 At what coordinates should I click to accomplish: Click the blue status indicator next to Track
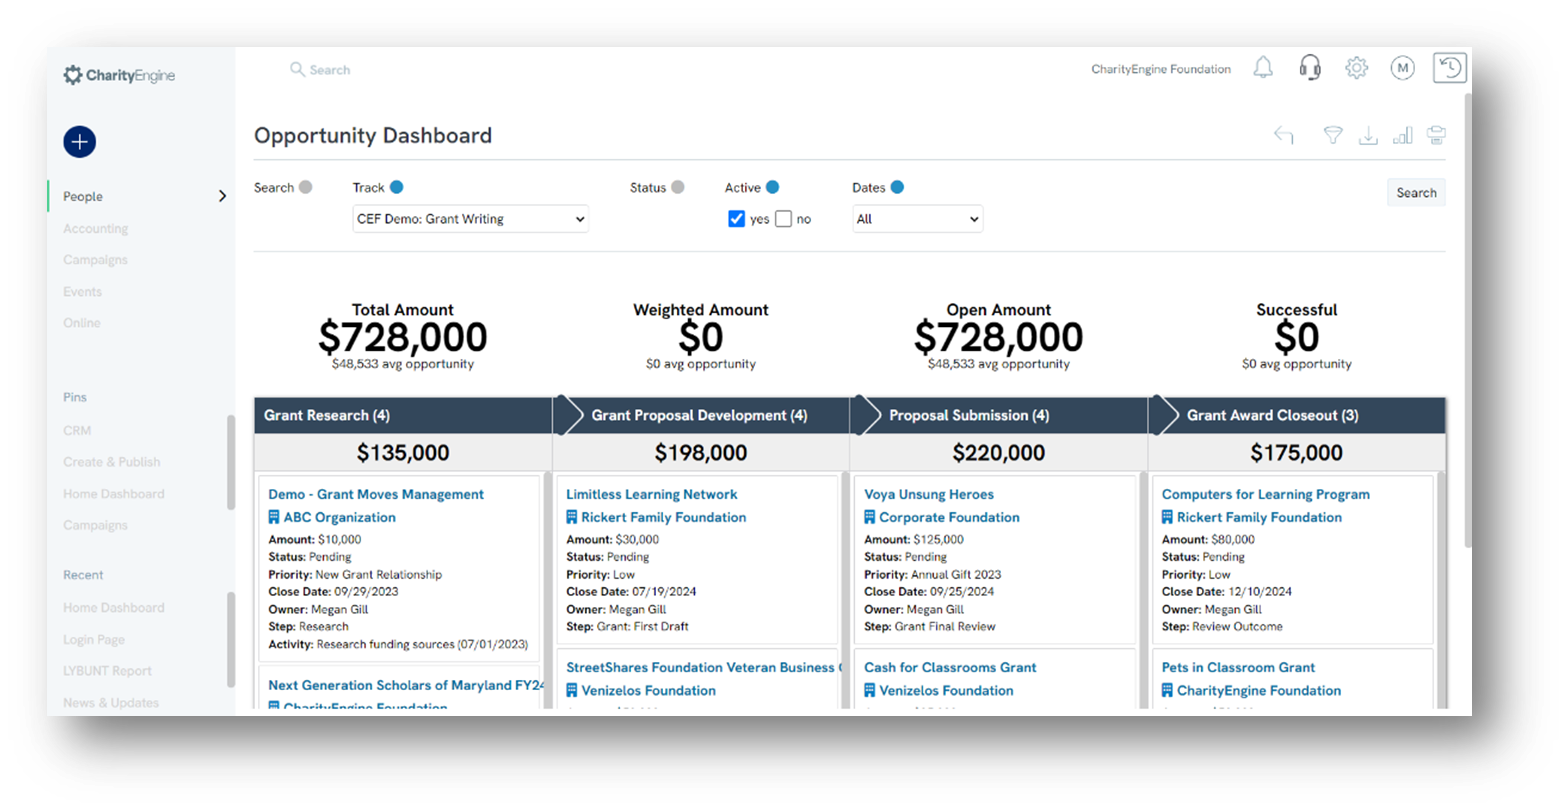tap(399, 186)
